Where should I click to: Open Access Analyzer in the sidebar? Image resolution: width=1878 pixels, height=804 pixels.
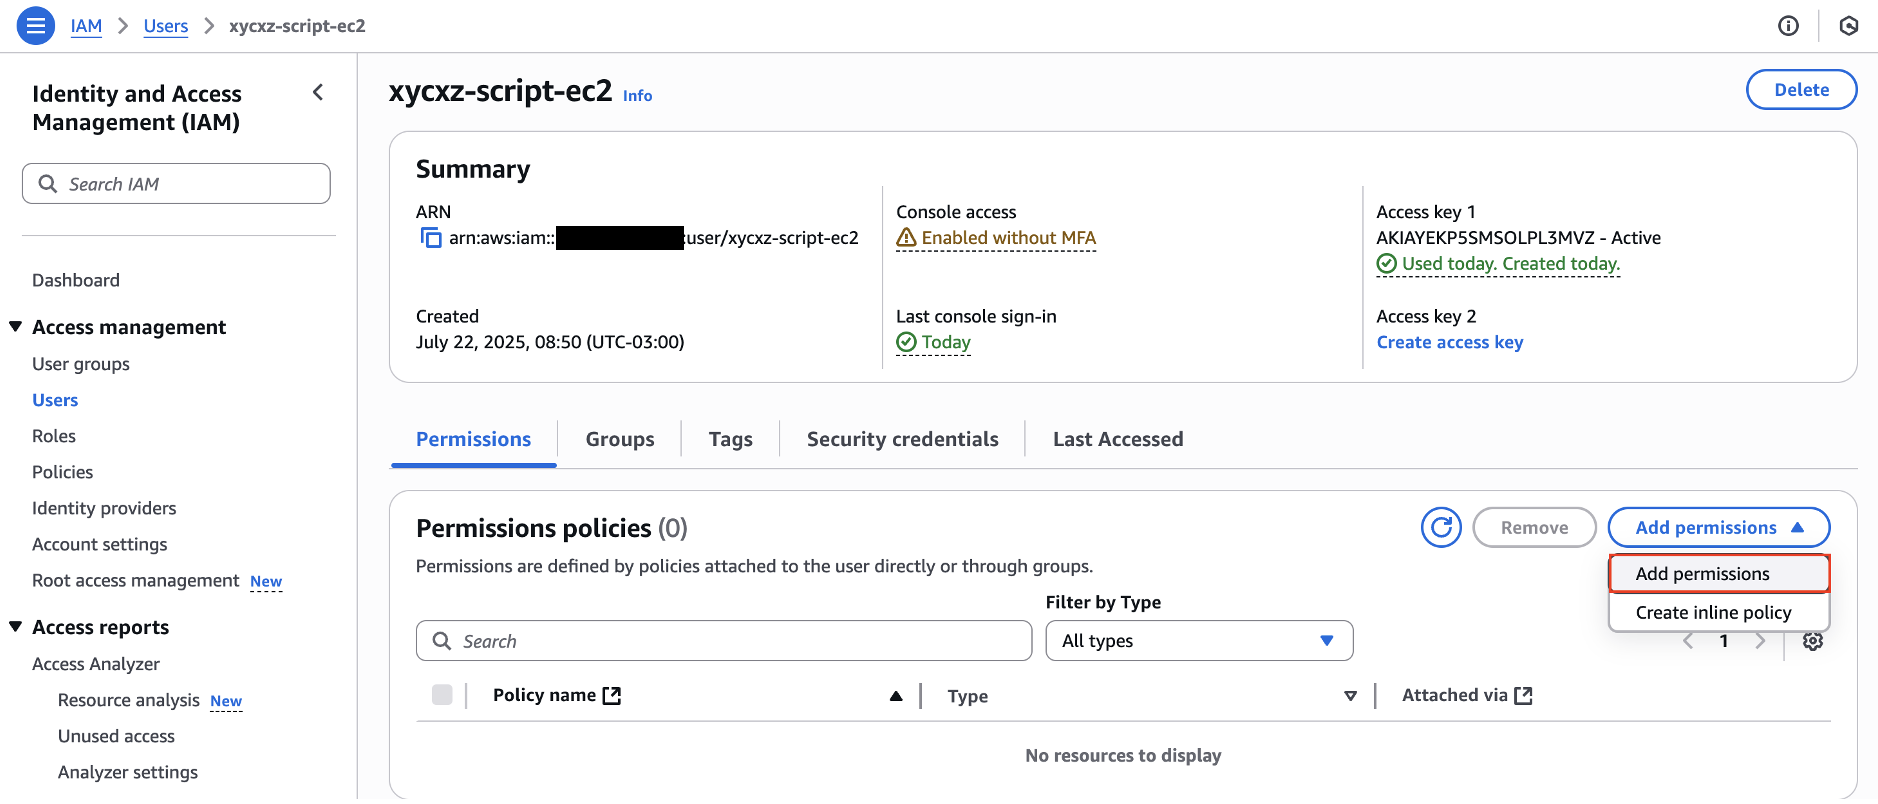(96, 664)
